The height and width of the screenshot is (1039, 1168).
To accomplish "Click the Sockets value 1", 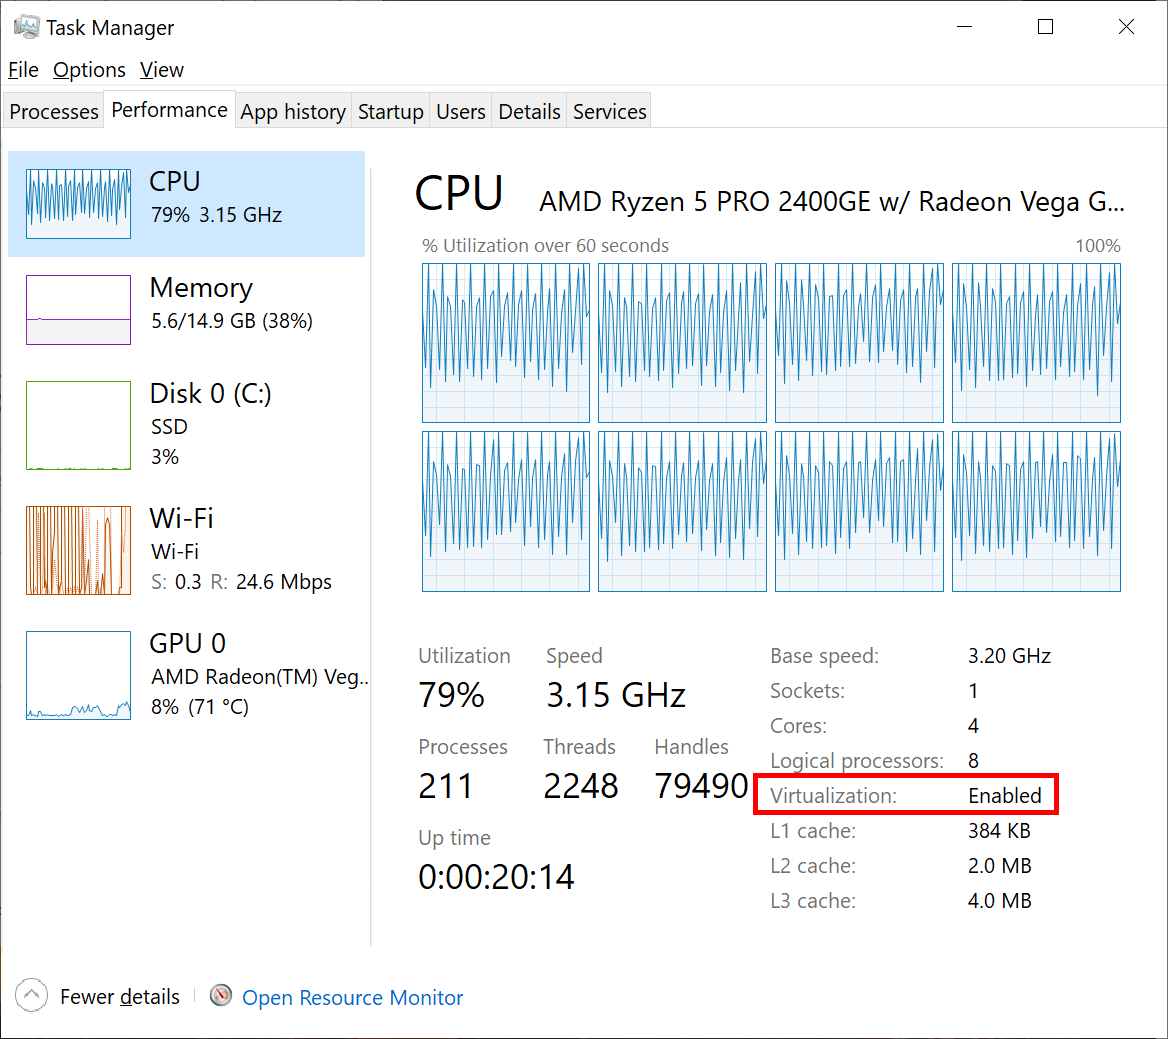I will point(973,690).
